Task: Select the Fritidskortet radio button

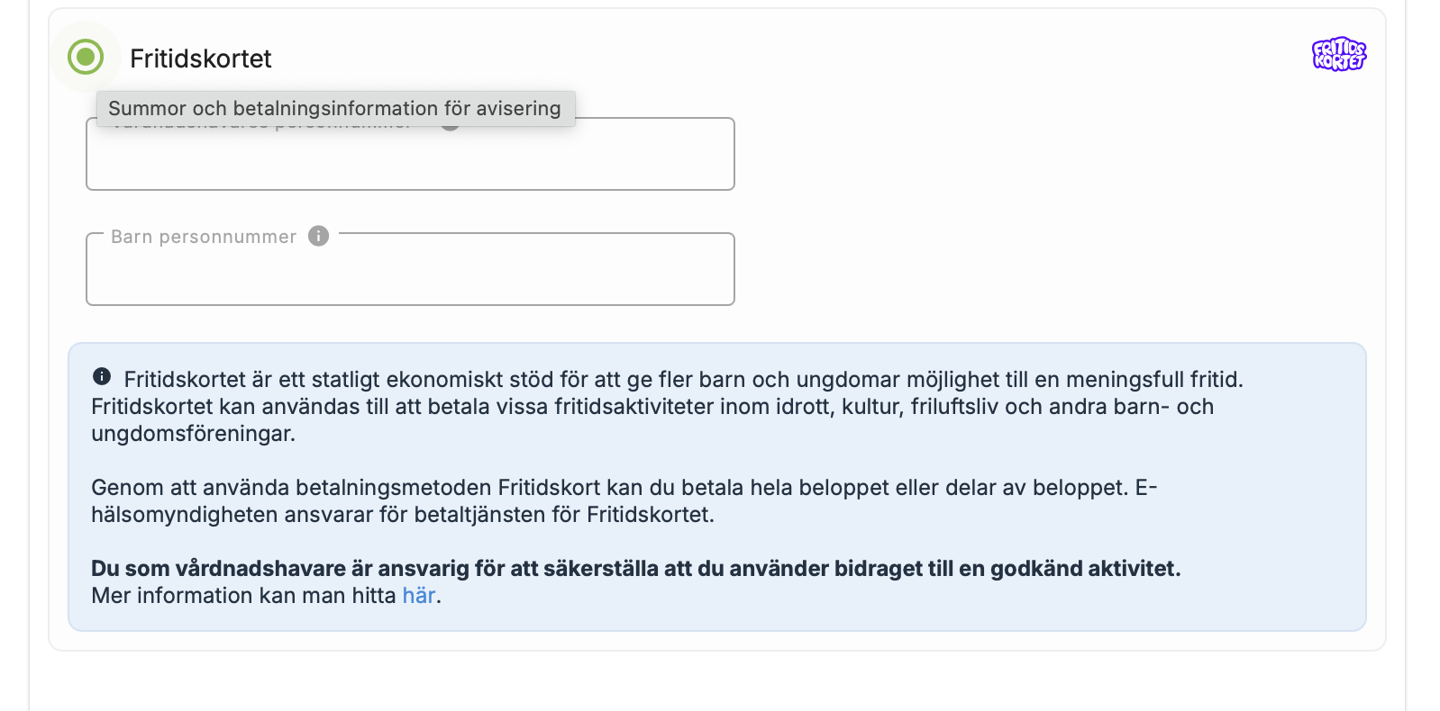Action: click(x=86, y=57)
